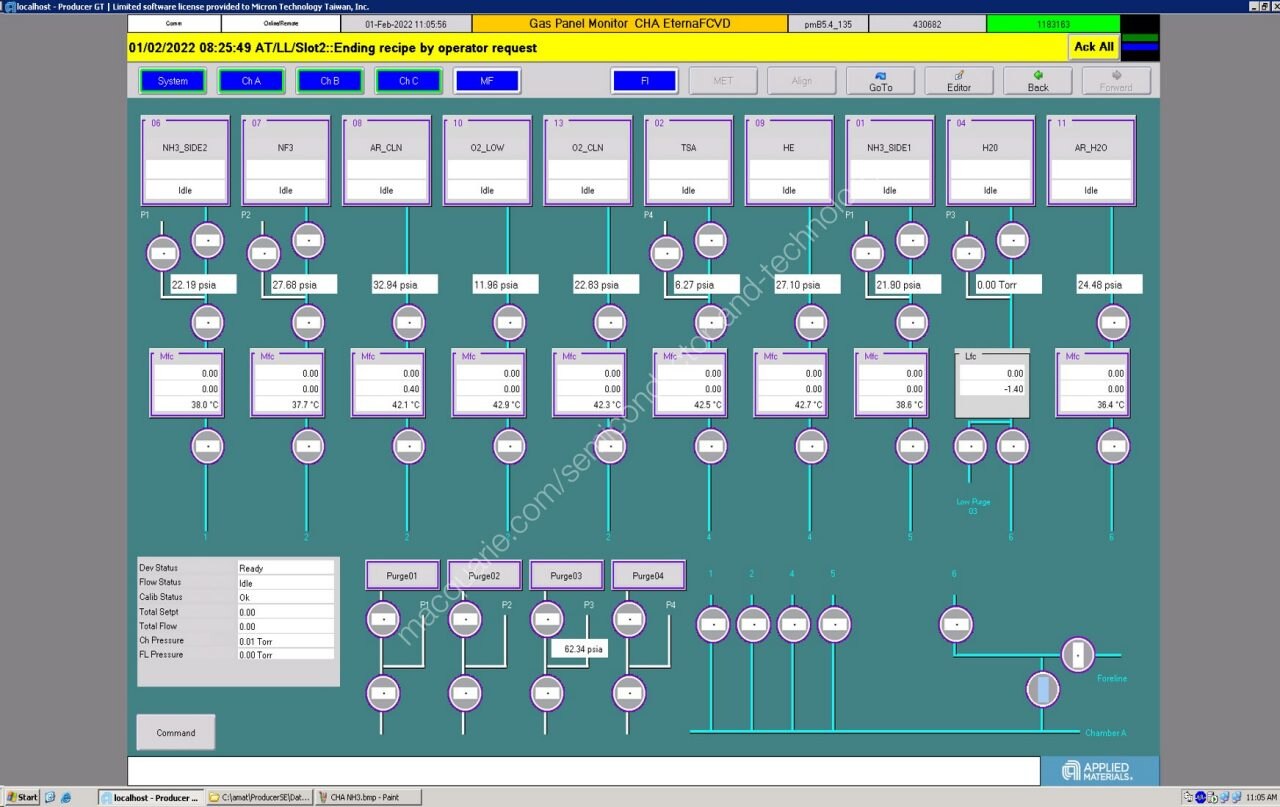This screenshot has height=807, width=1280.
Task: Toggle the valve under the 27.10 psia reading
Action: [x=811, y=323]
